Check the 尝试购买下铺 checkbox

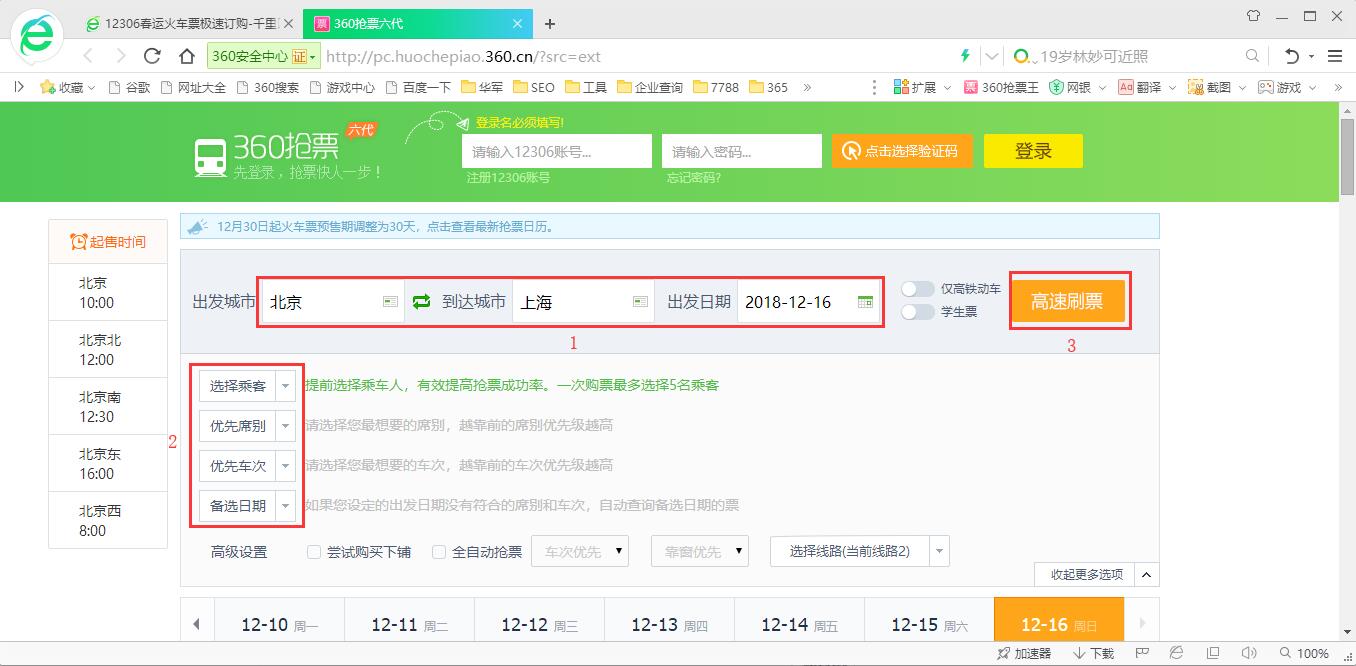pyautogui.click(x=314, y=551)
